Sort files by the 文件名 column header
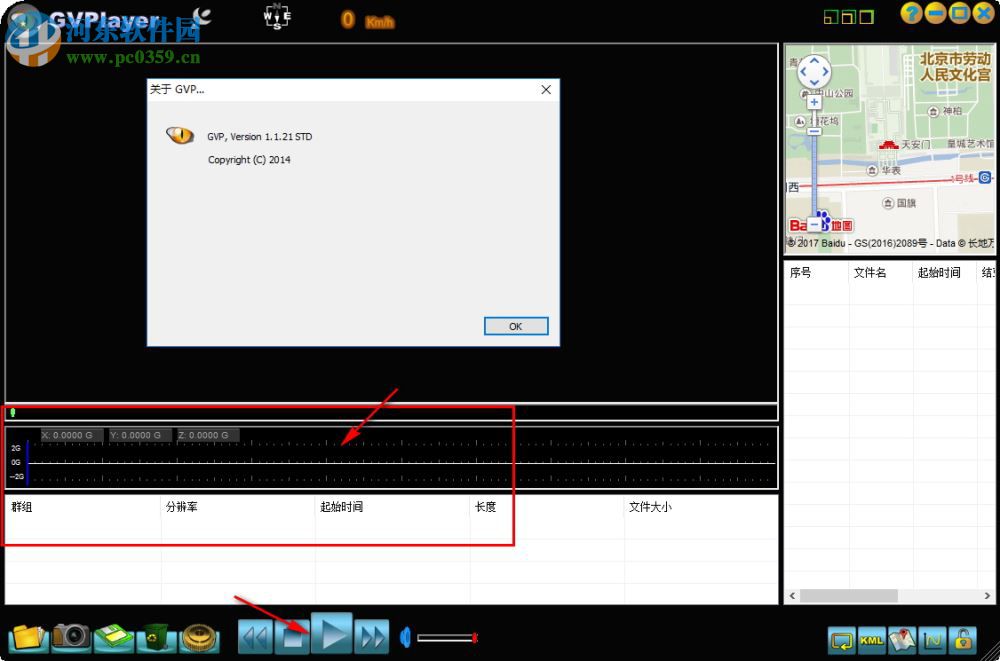 [871, 272]
